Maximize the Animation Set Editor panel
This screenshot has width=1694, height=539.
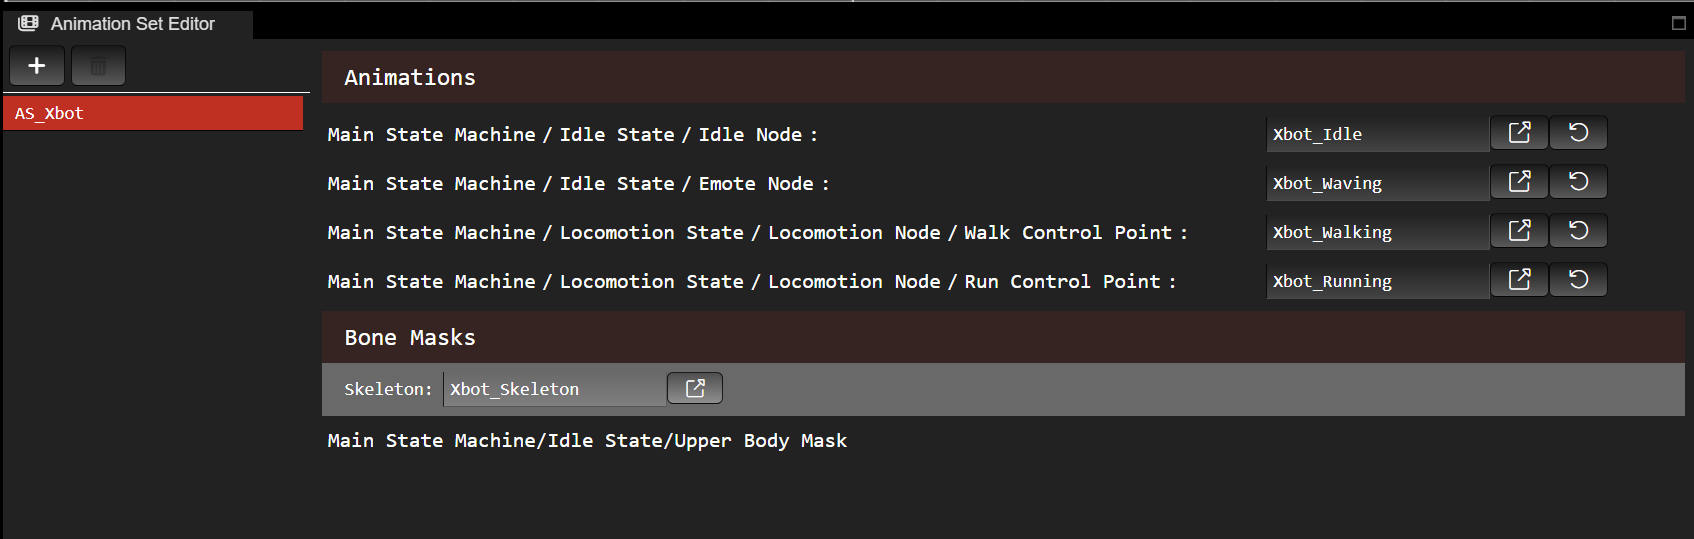pyautogui.click(x=1679, y=23)
